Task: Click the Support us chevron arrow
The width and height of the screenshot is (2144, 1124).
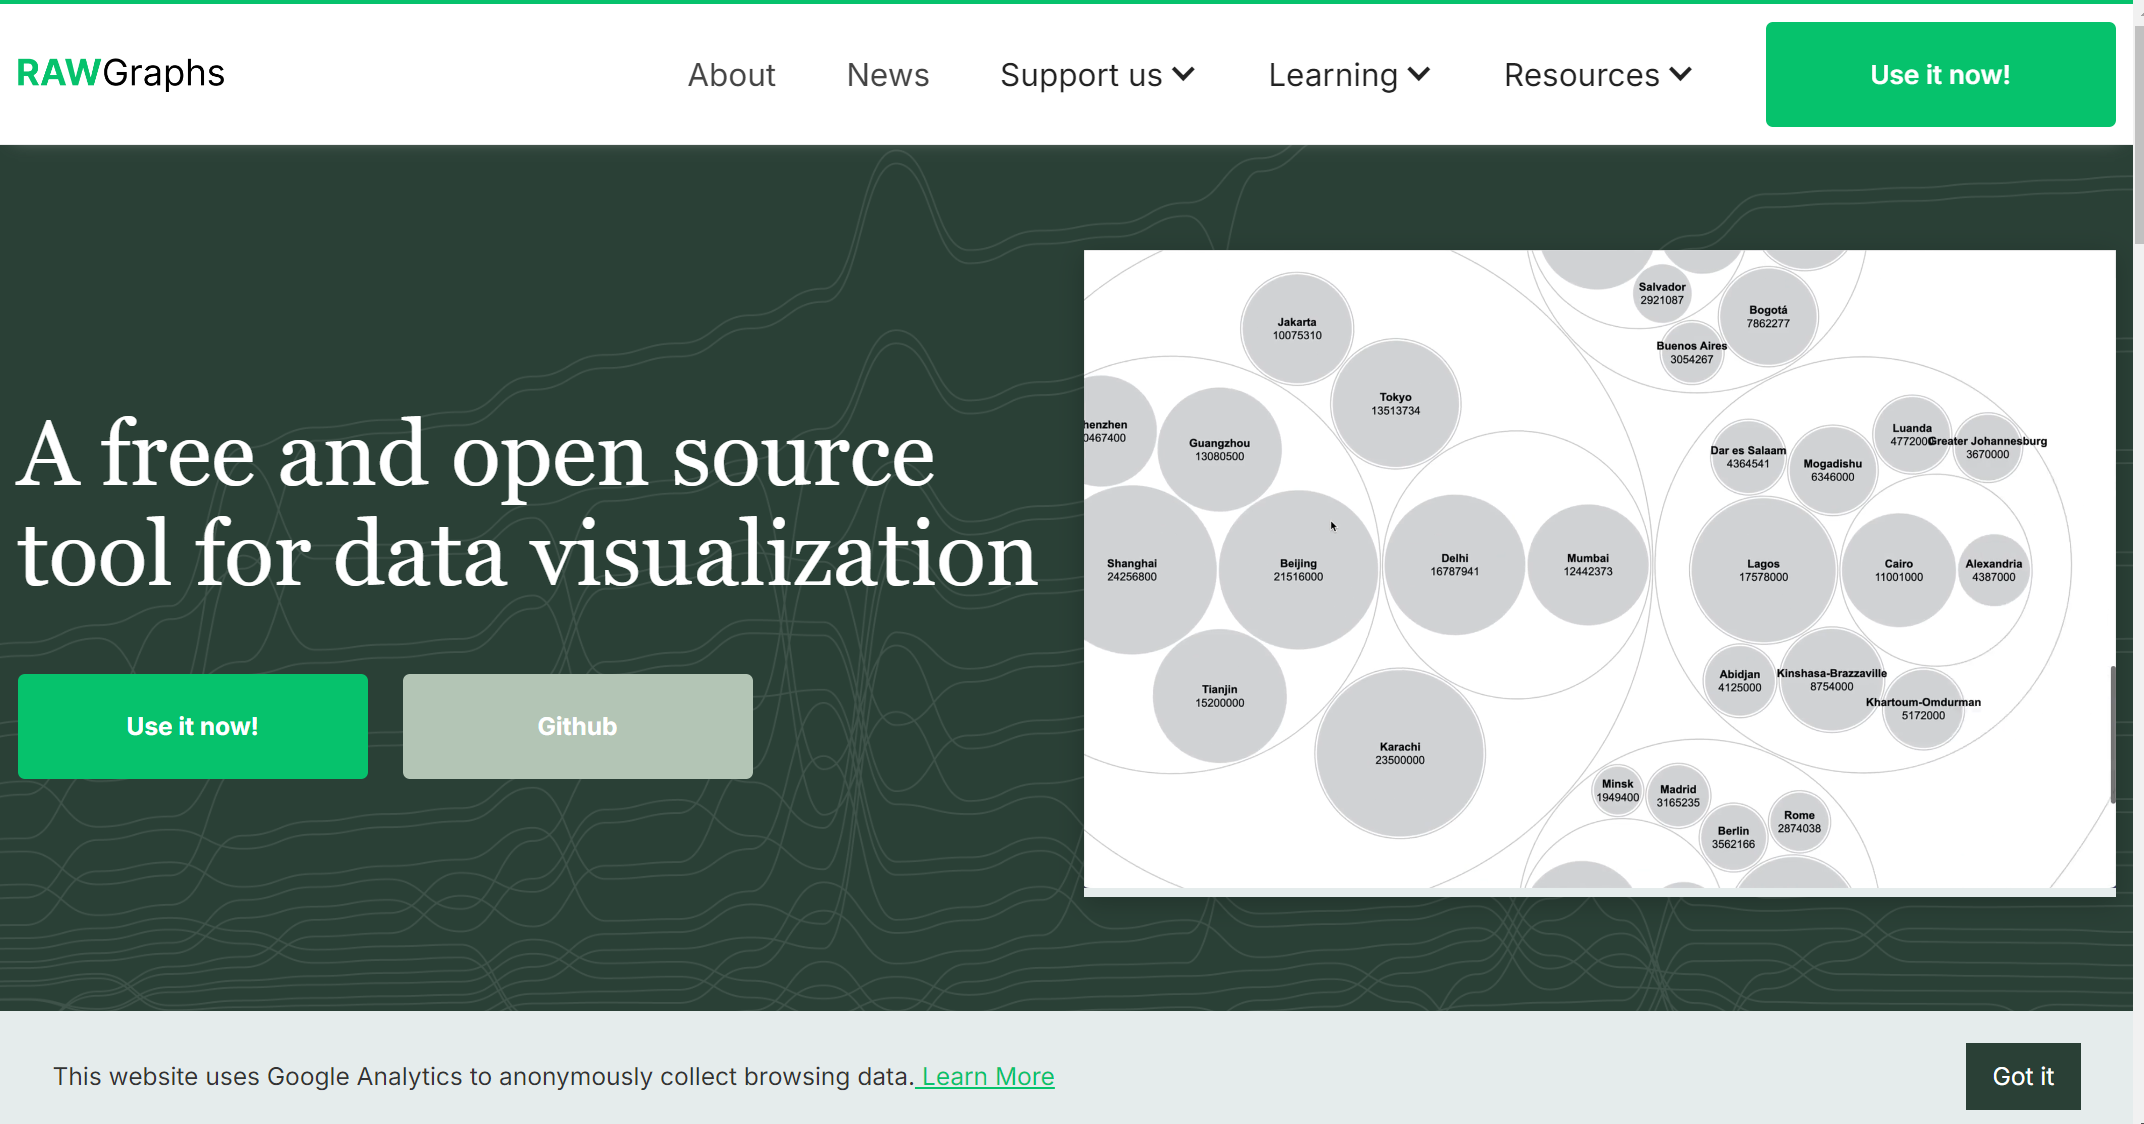Action: click(1184, 74)
